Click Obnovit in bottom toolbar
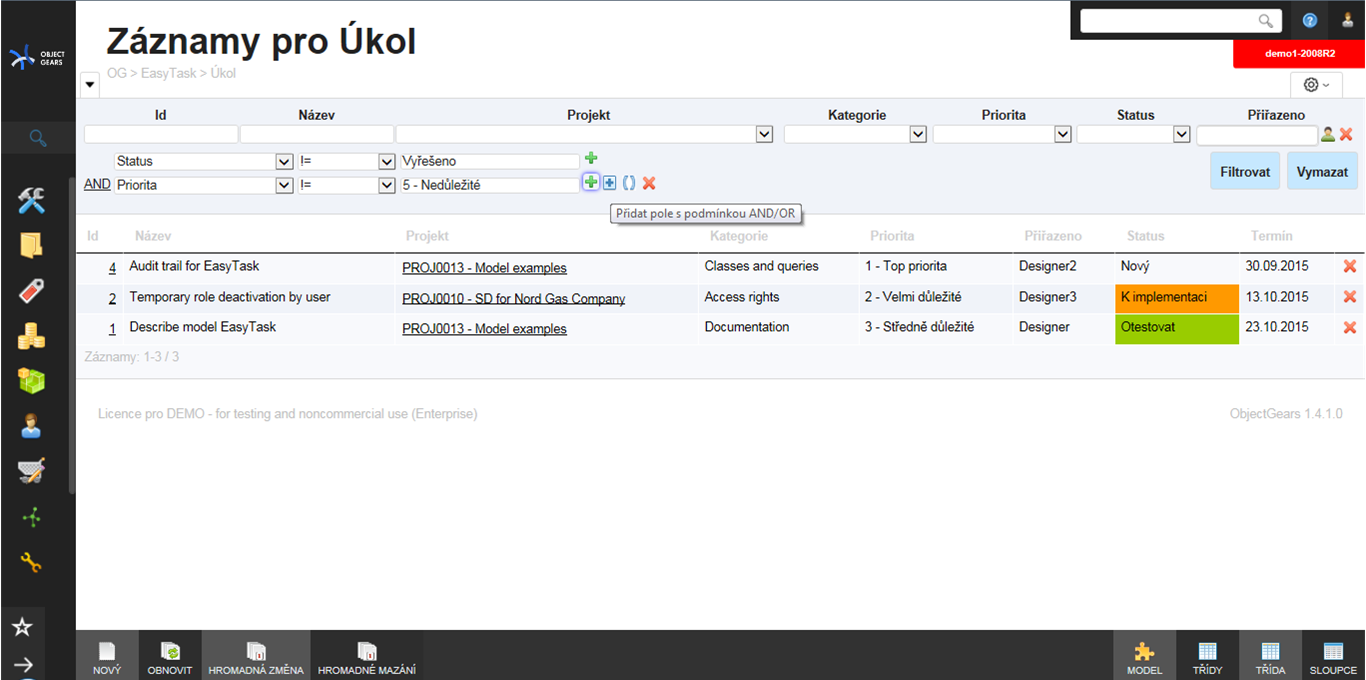The image size is (1366, 680). pos(169,655)
